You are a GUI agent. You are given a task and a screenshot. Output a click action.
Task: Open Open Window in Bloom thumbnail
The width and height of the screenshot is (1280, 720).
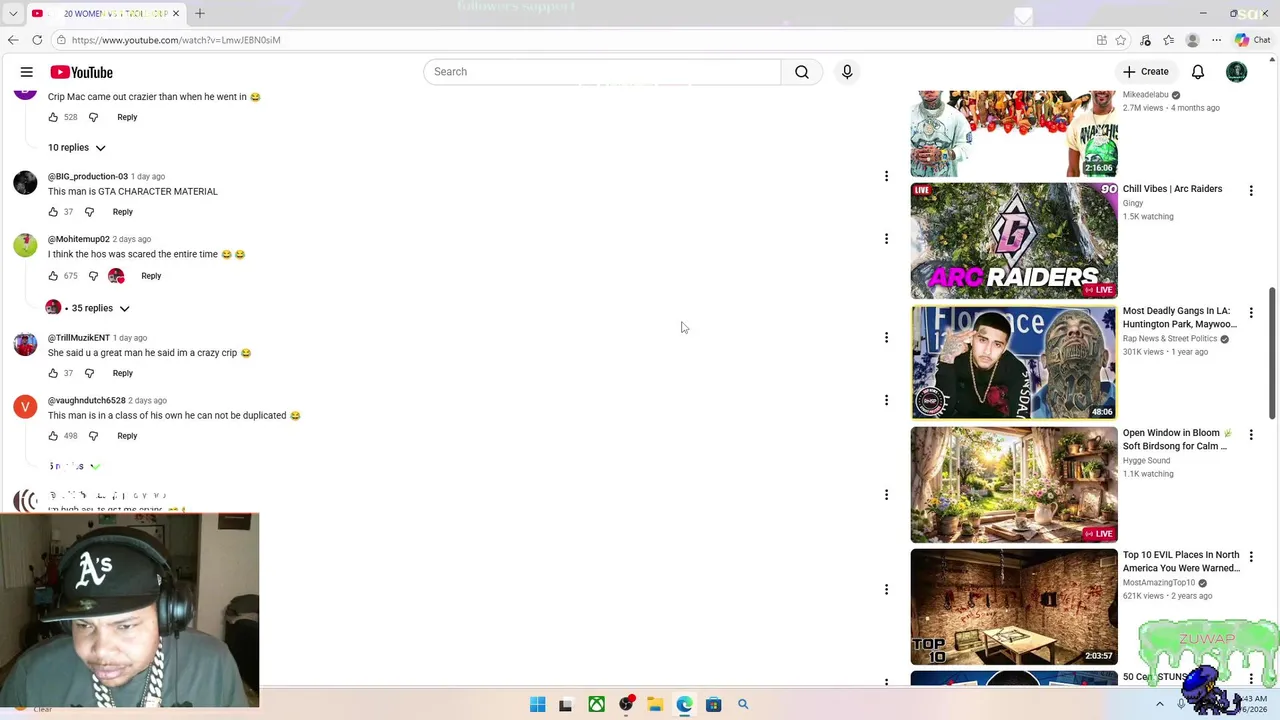[x=1014, y=484]
